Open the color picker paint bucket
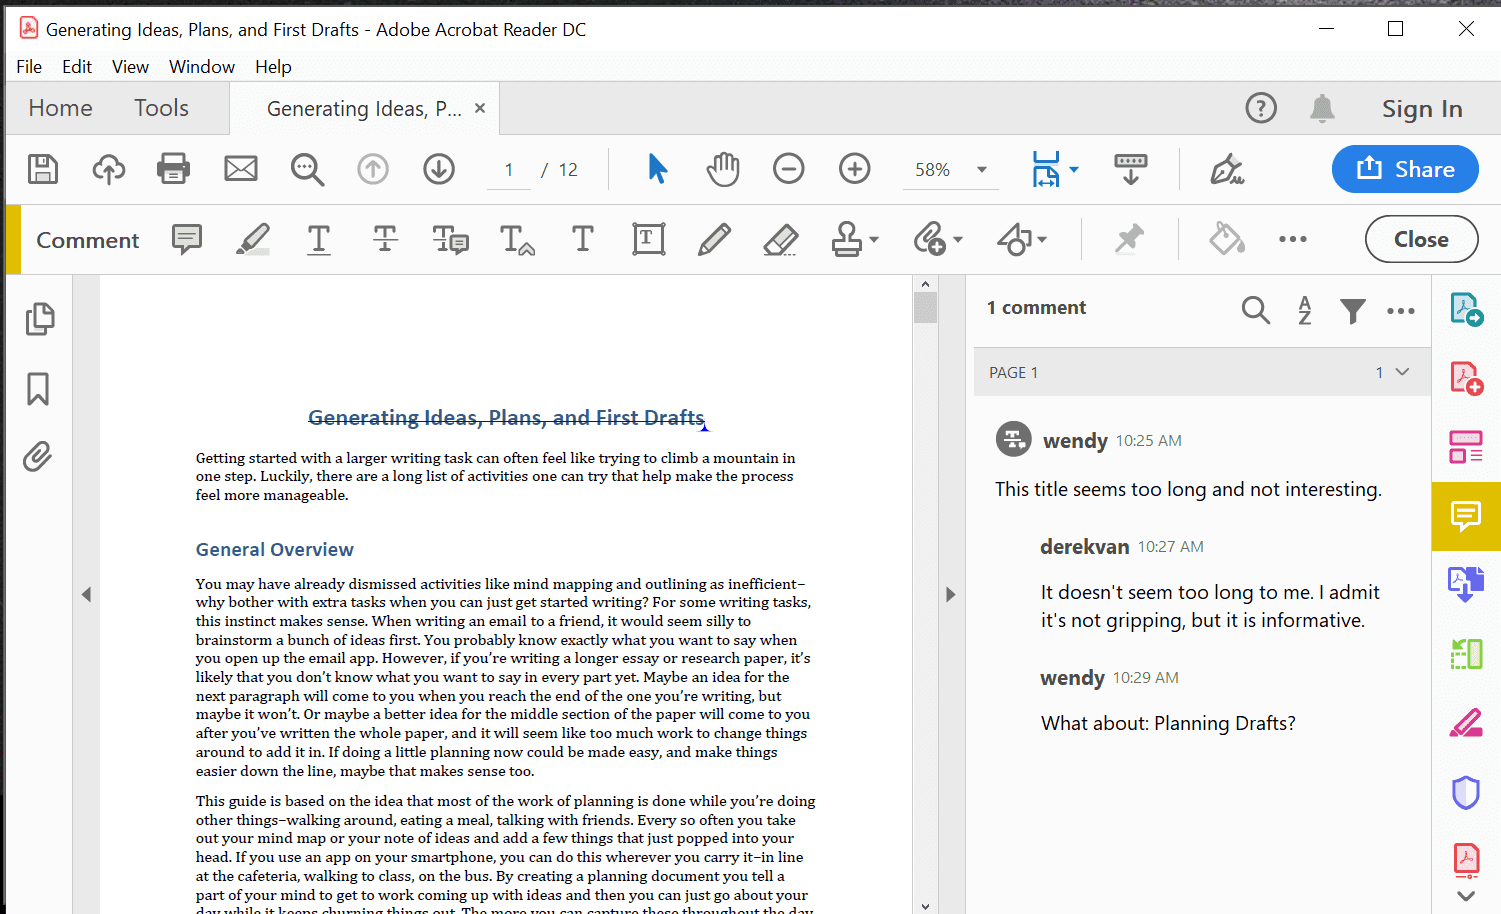 click(1226, 239)
